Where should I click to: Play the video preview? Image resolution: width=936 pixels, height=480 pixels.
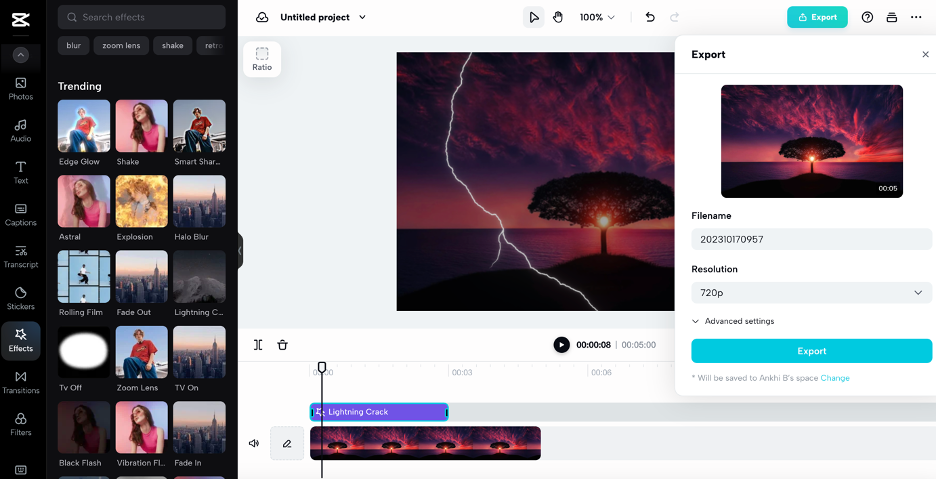tap(561, 344)
